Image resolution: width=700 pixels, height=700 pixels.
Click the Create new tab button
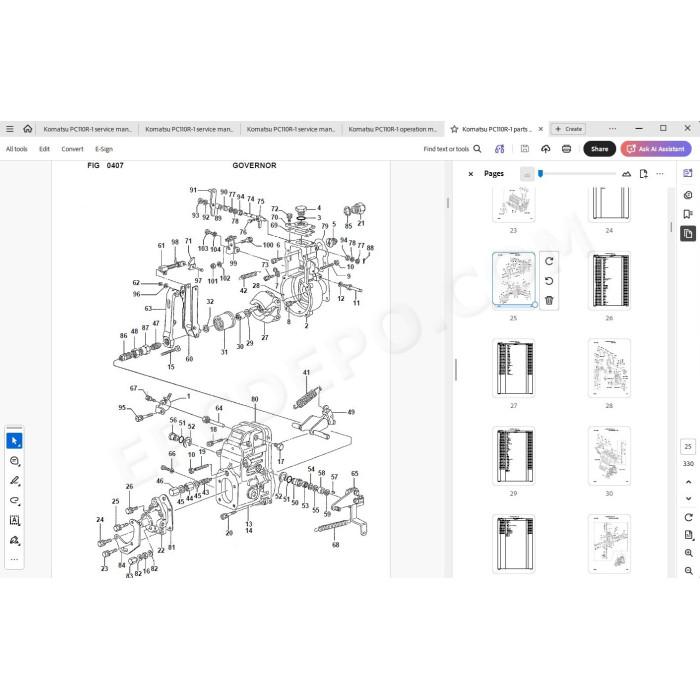point(568,129)
